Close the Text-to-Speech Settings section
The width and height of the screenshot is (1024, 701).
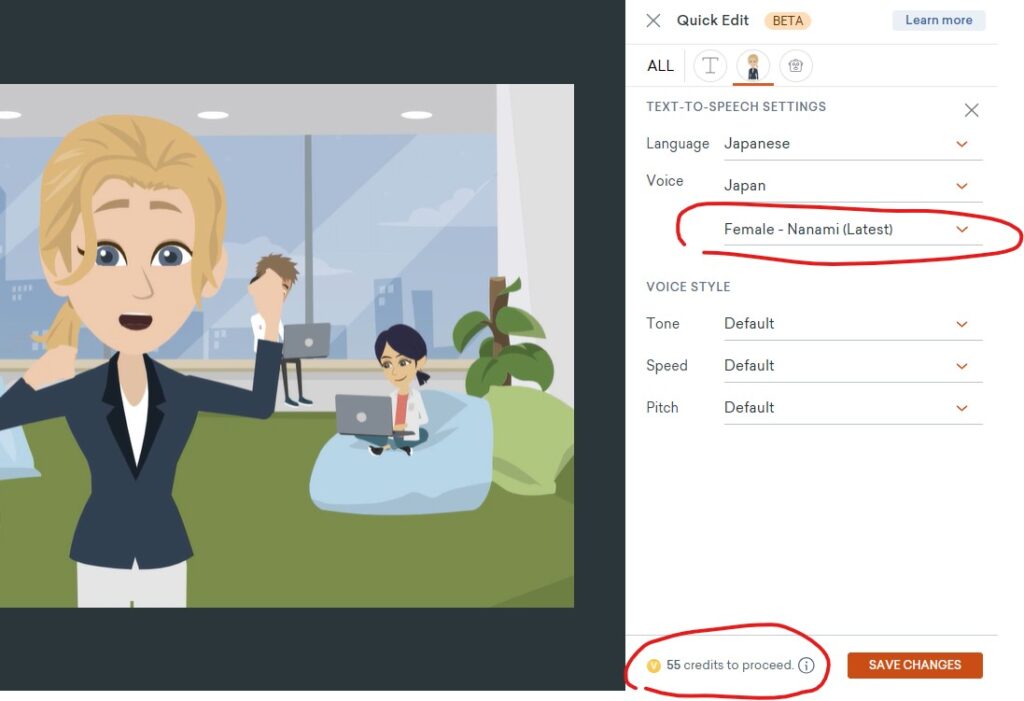971,110
